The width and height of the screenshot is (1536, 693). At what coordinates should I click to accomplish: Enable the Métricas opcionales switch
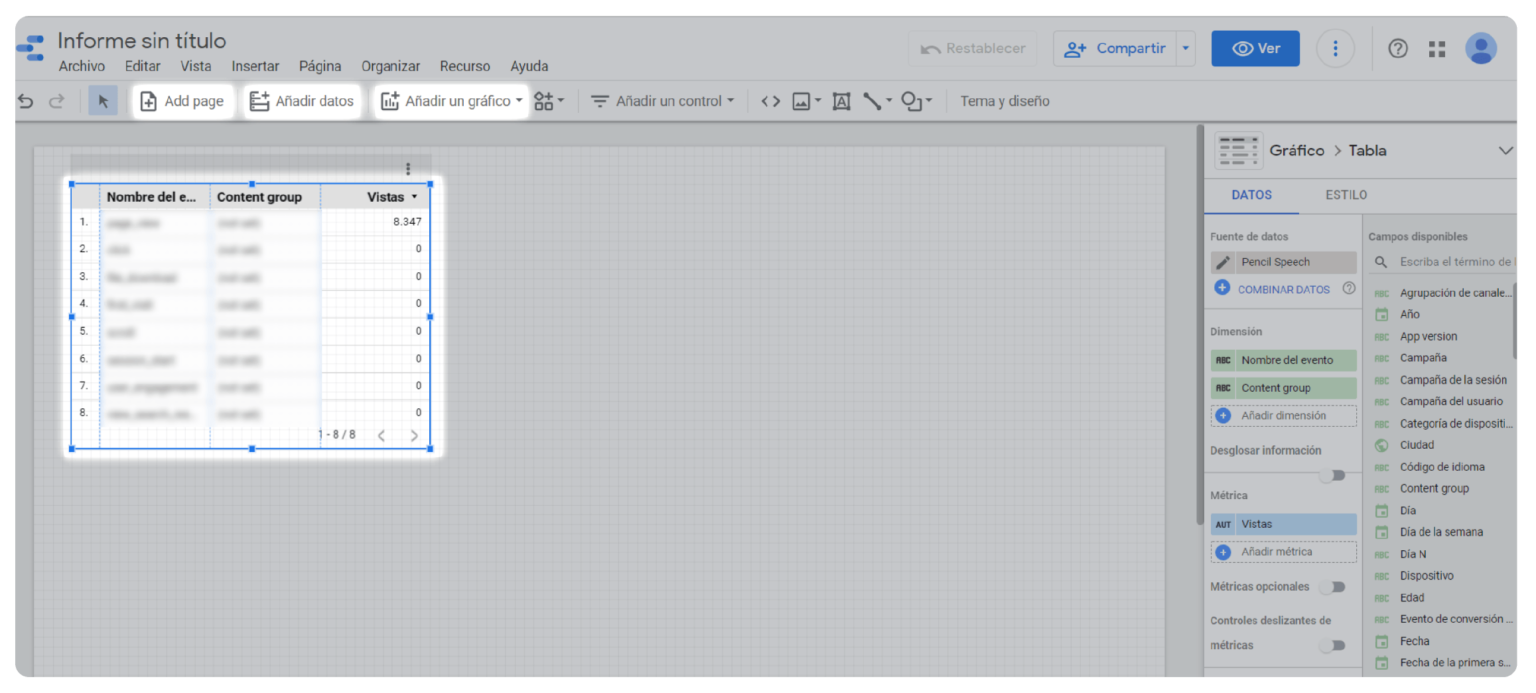[x=1334, y=586]
